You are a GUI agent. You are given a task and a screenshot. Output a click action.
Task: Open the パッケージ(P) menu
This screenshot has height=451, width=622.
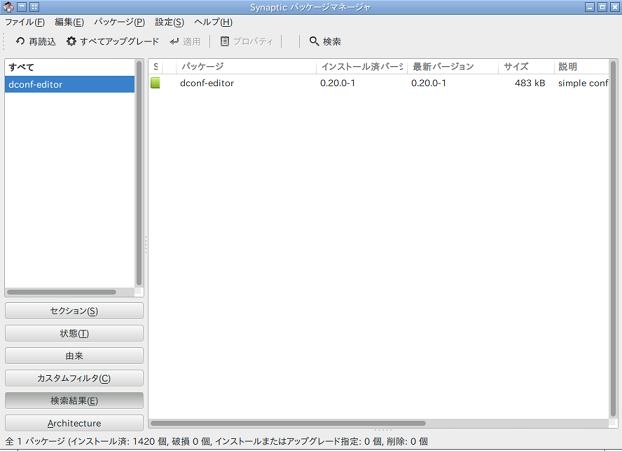(x=119, y=22)
